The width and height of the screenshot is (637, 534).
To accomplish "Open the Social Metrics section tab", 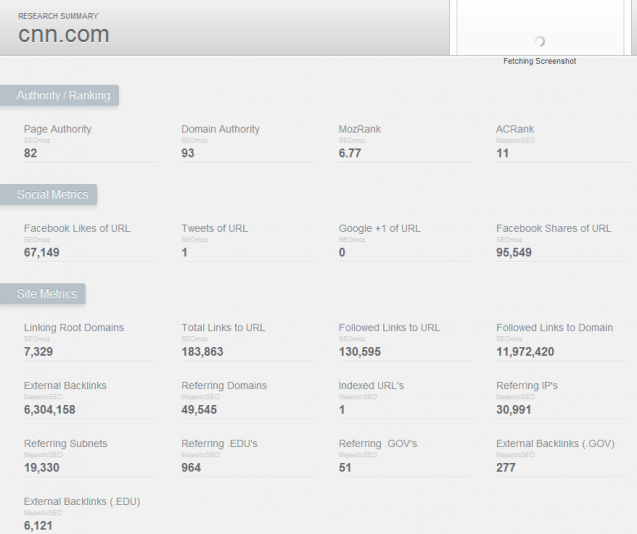I will [x=48, y=195].
